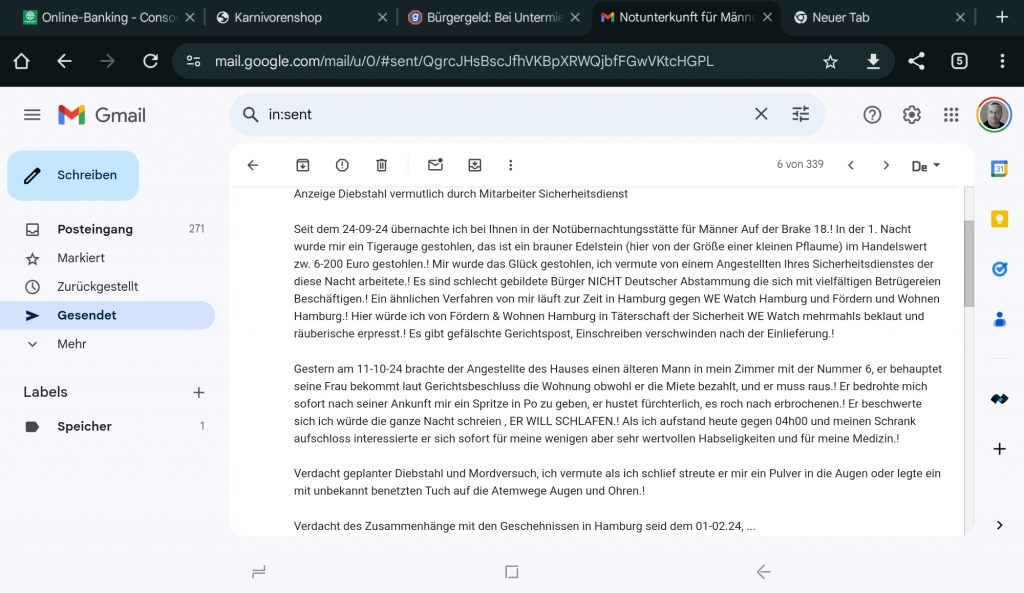This screenshot has width=1024, height=593.
Task: Open Gmail settings gear
Action: point(912,115)
